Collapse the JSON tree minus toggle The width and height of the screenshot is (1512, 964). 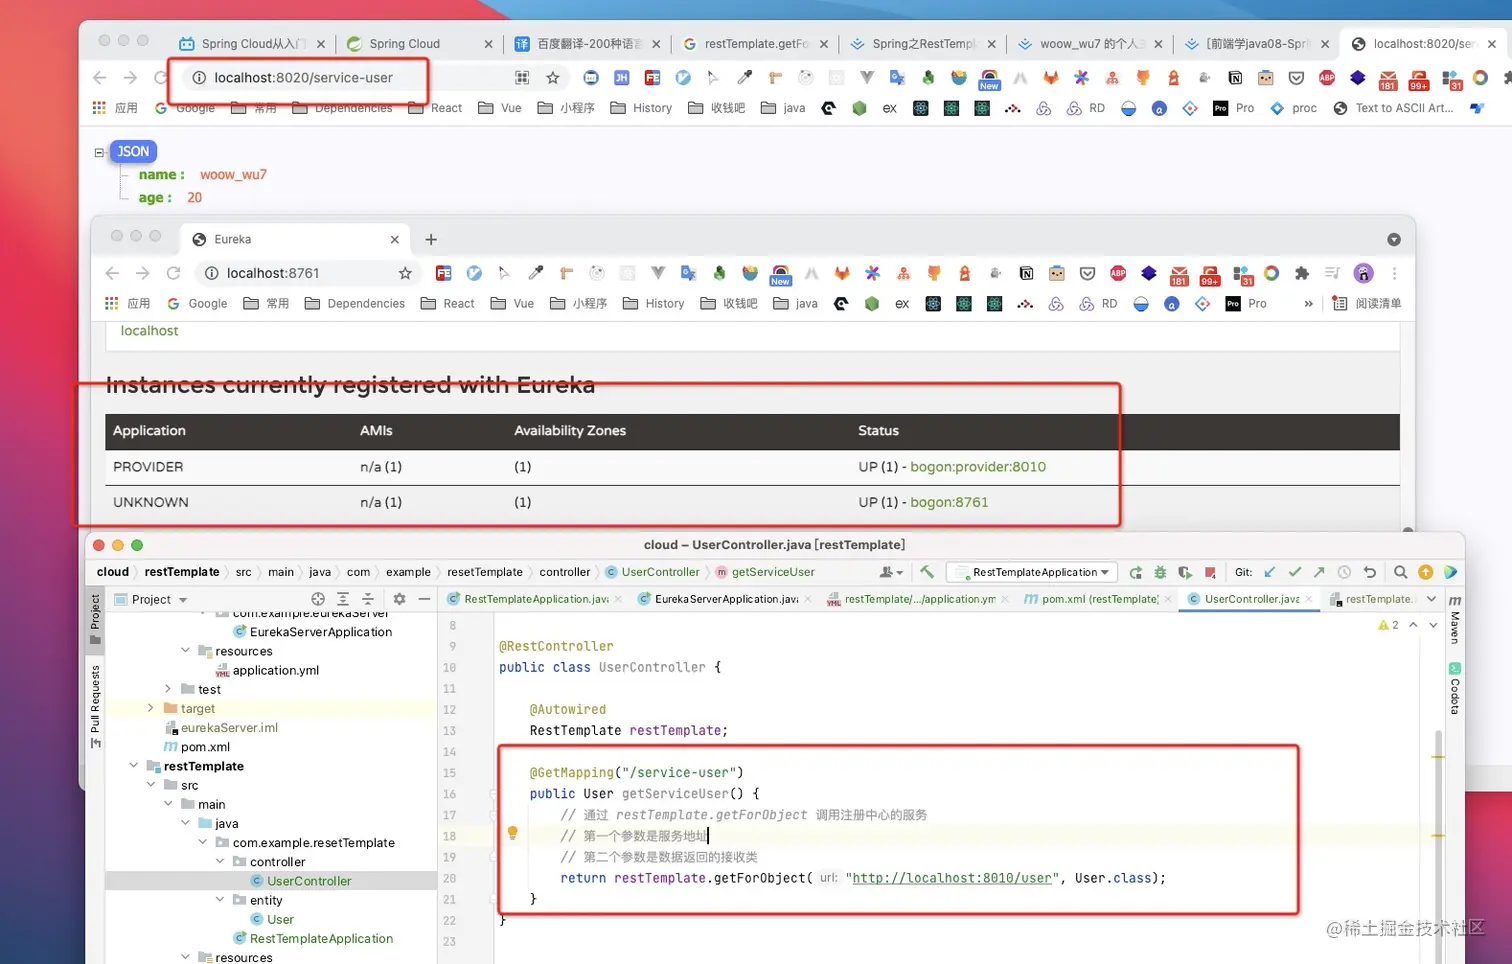(x=99, y=152)
